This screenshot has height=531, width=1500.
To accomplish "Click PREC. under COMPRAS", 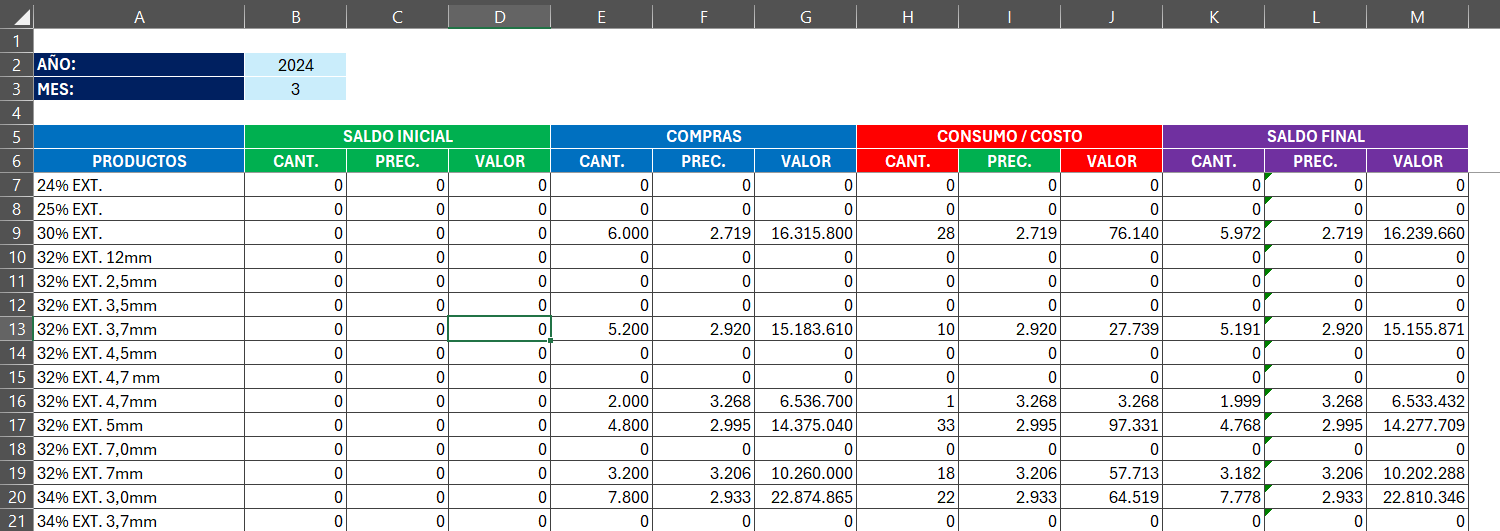I will click(x=703, y=161).
